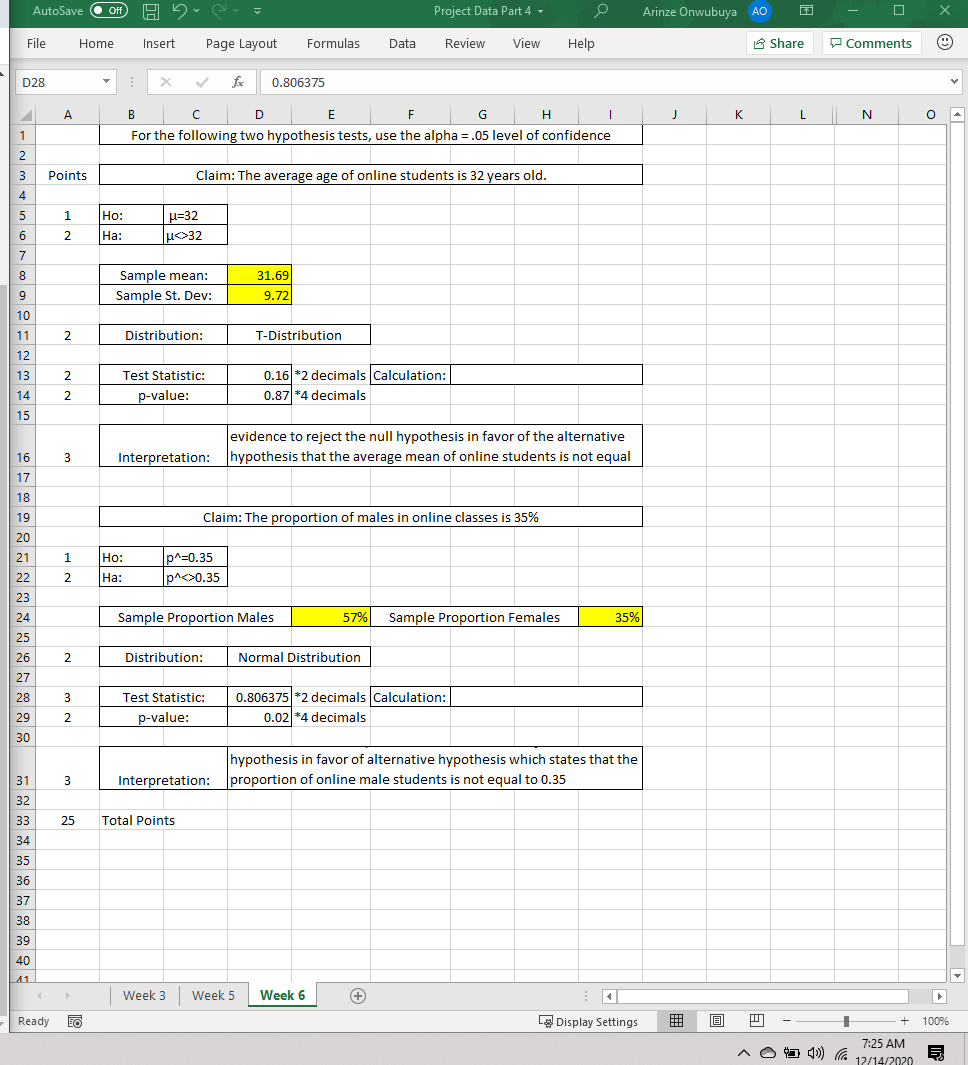Click the zoom slider handle
Screen dimensions: 968x1065
pos(846,1021)
